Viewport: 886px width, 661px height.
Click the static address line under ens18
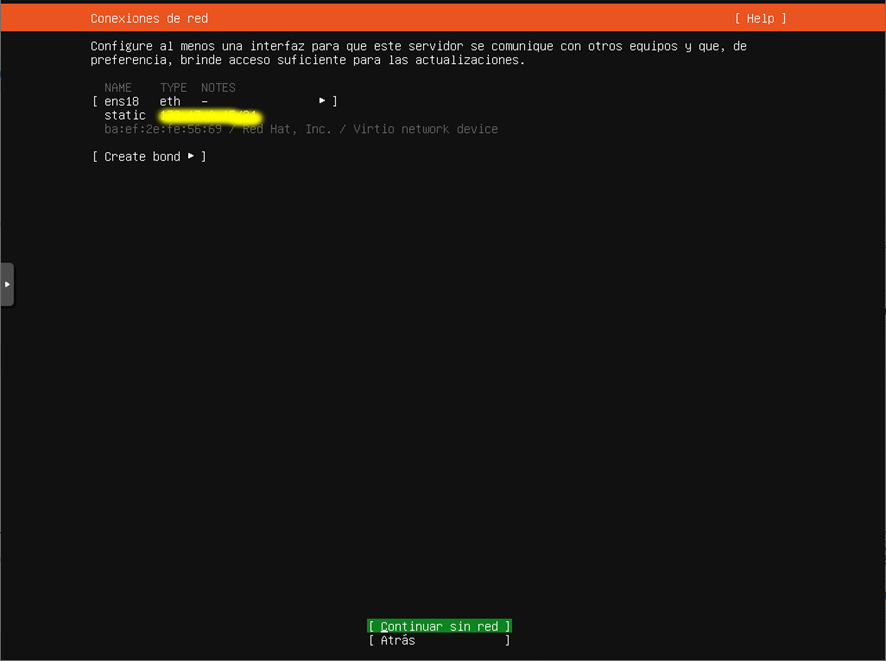[x=182, y=116]
